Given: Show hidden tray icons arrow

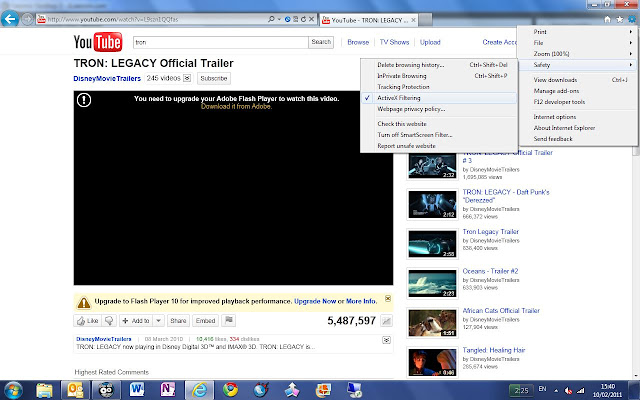Looking at the screenshot, I should (x=556, y=390).
